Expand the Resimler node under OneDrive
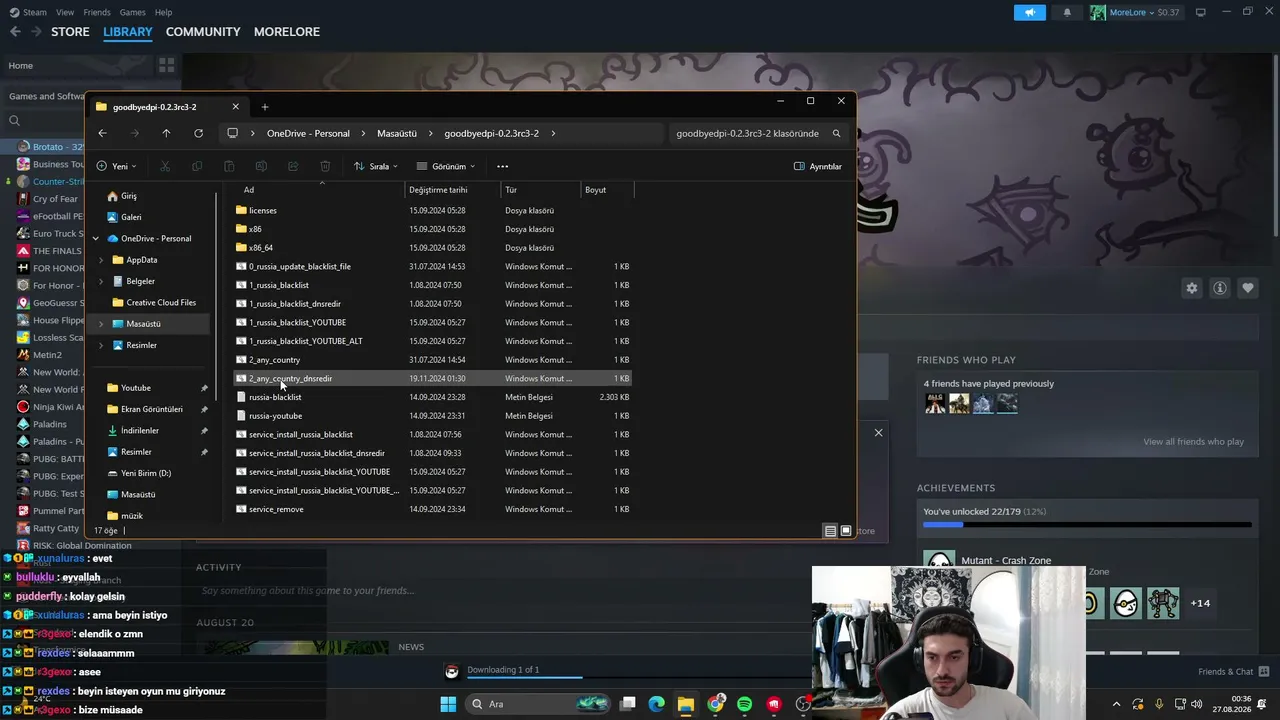Image resolution: width=1280 pixels, height=720 pixels. point(101,345)
